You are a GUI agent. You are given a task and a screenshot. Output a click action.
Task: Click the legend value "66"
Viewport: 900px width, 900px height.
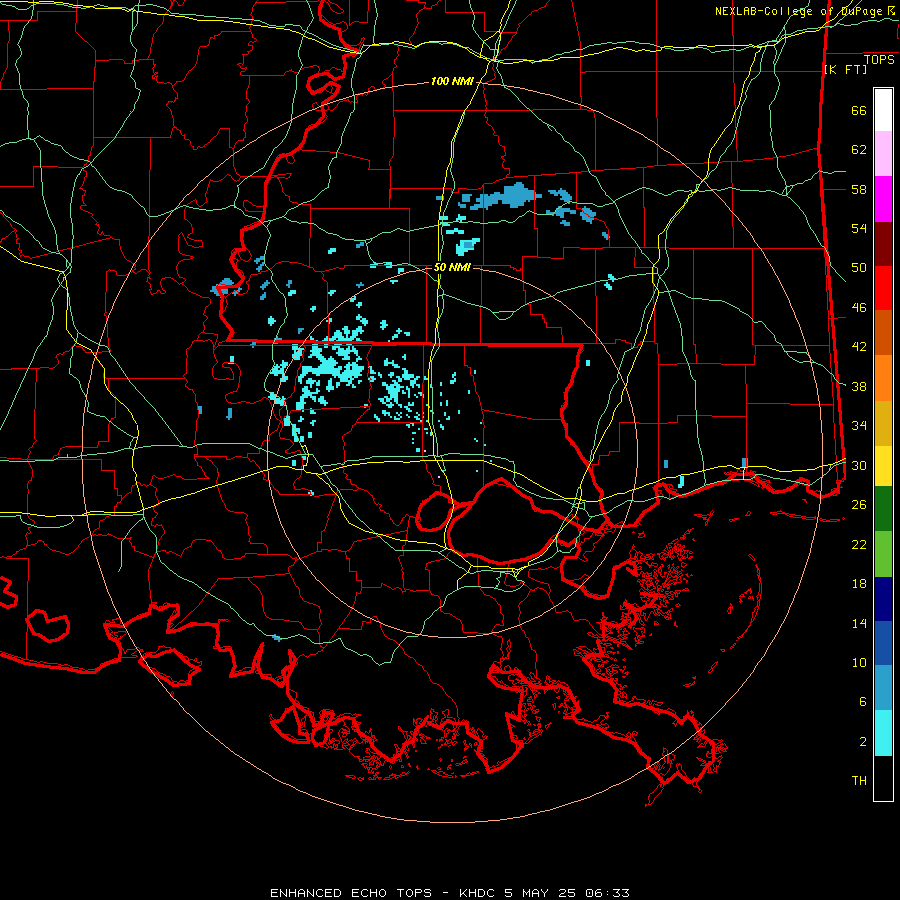click(x=859, y=110)
